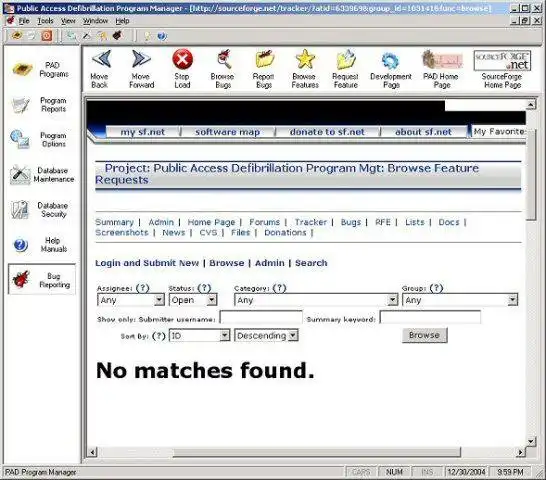Click the Submitter username input field
This screenshot has width=546, height=480.
tap(261, 317)
